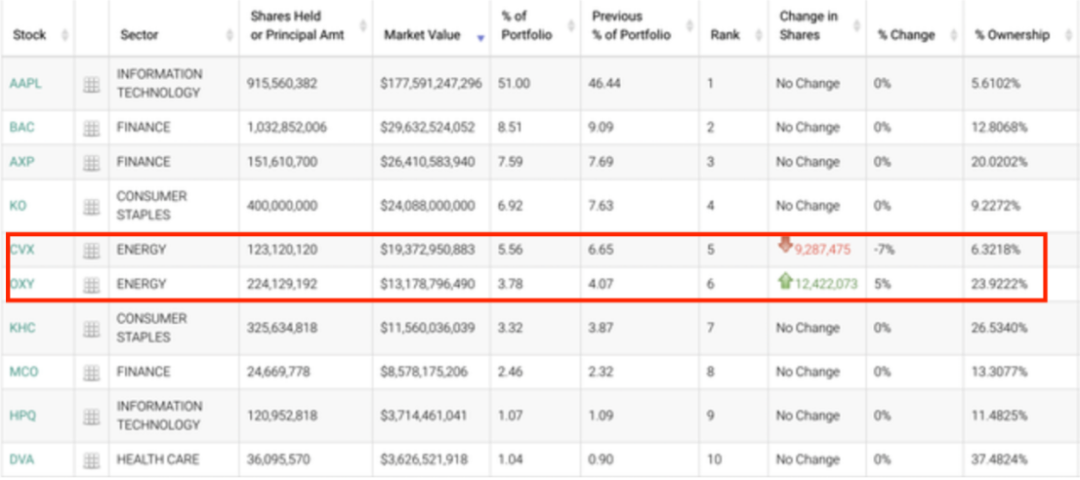Select the 12,422,073 share change value
1080x480 pixels.
[827, 284]
